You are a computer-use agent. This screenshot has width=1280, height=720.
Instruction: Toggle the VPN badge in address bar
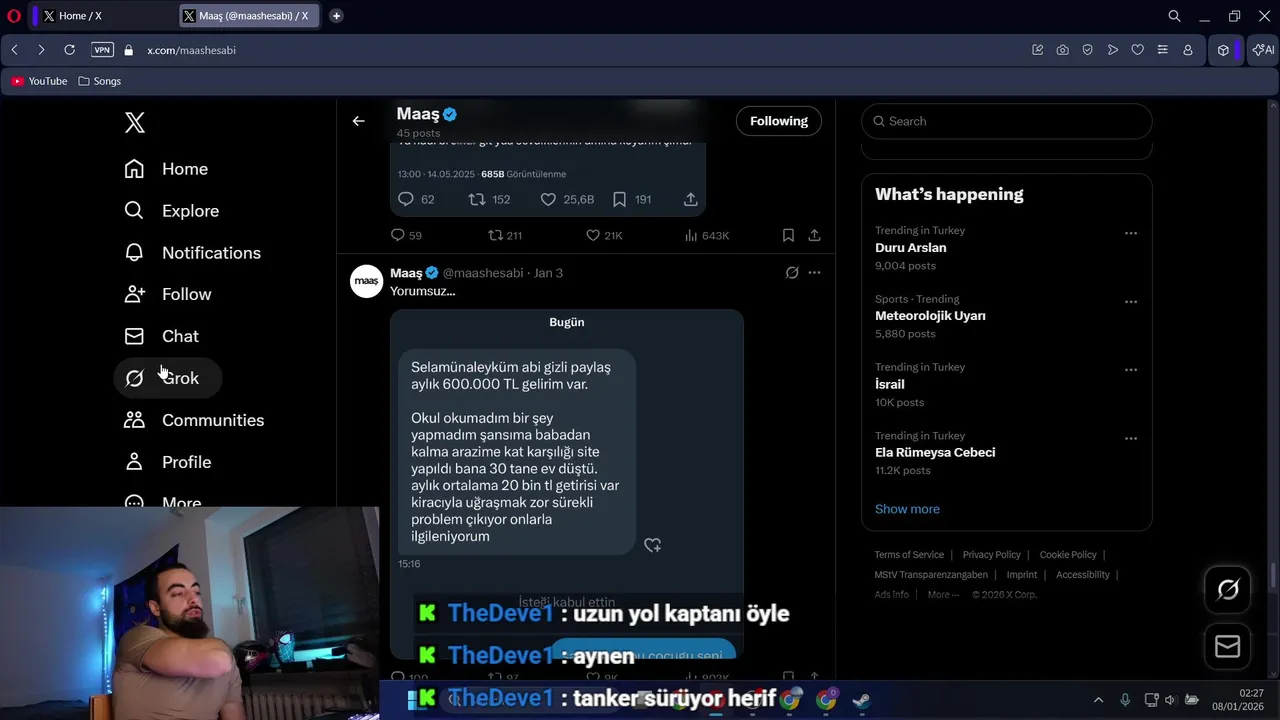pos(102,50)
